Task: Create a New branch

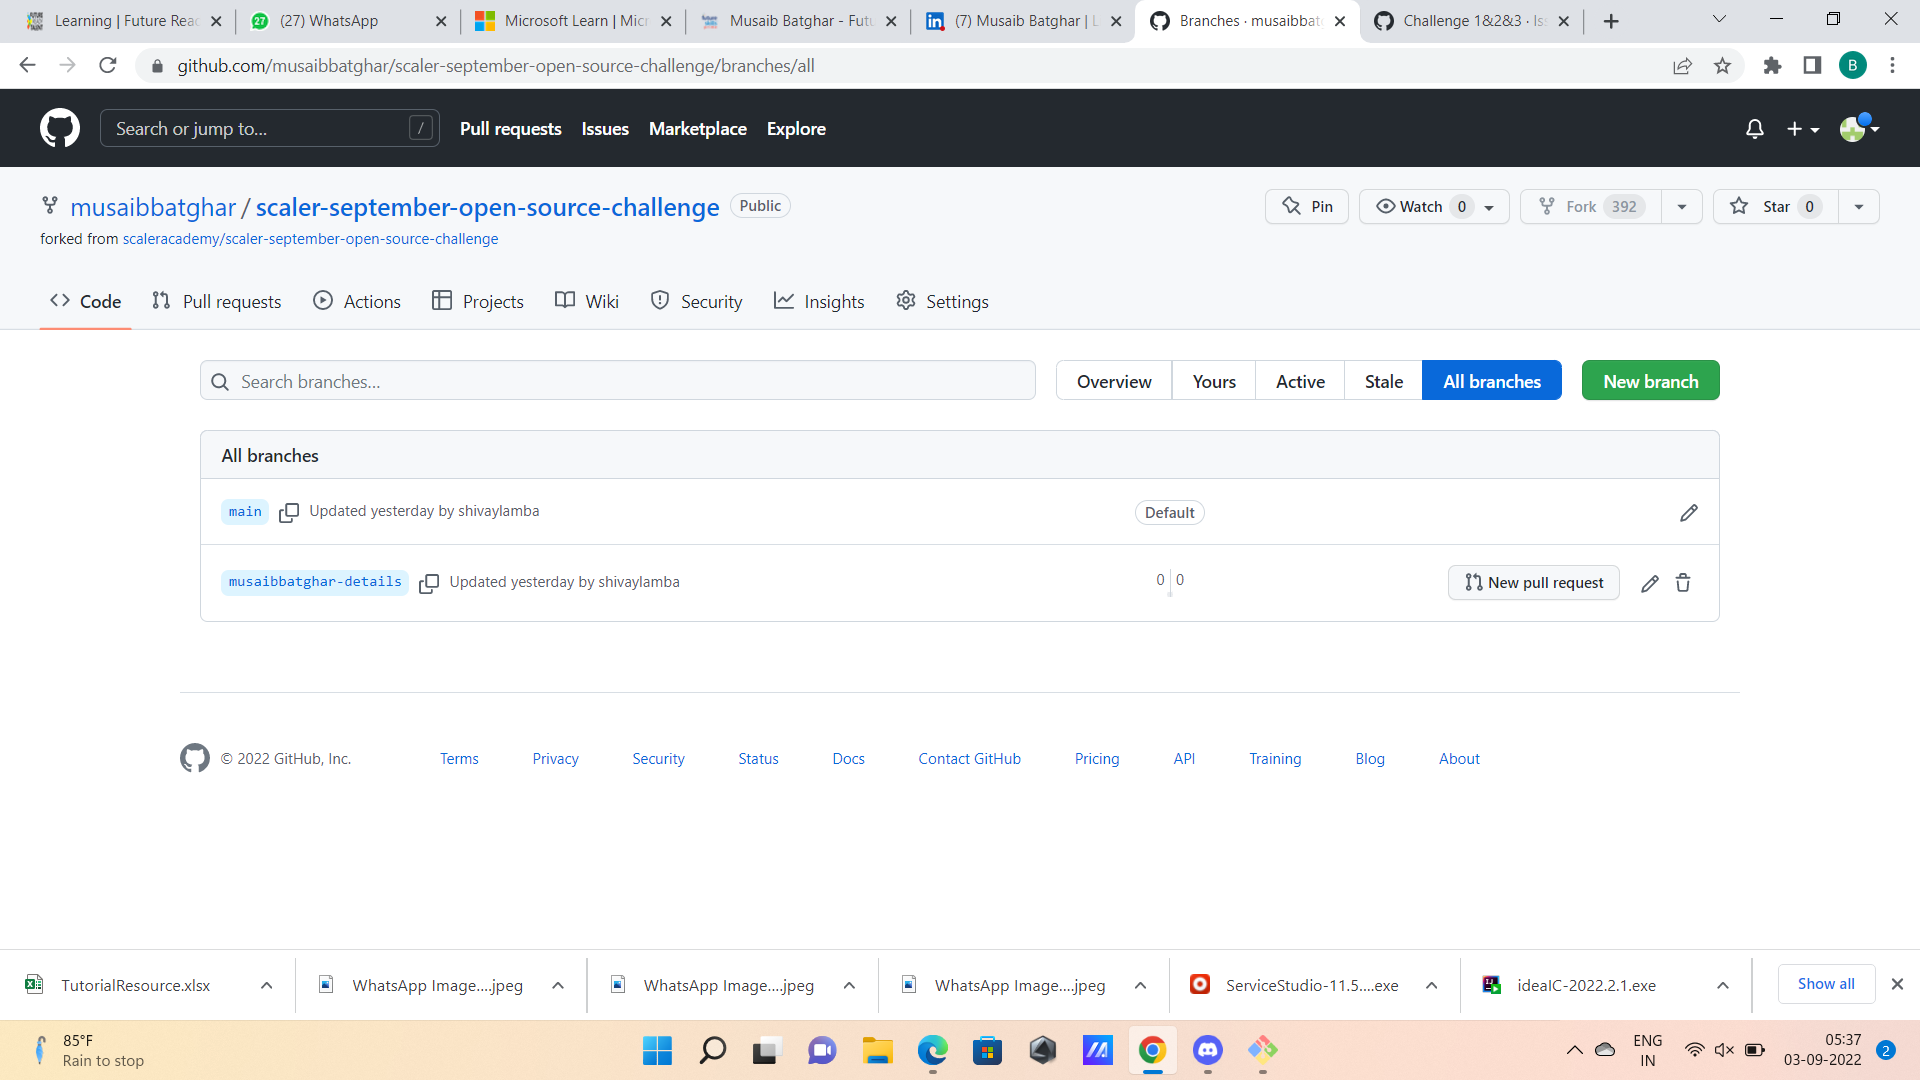Action: (x=1650, y=380)
